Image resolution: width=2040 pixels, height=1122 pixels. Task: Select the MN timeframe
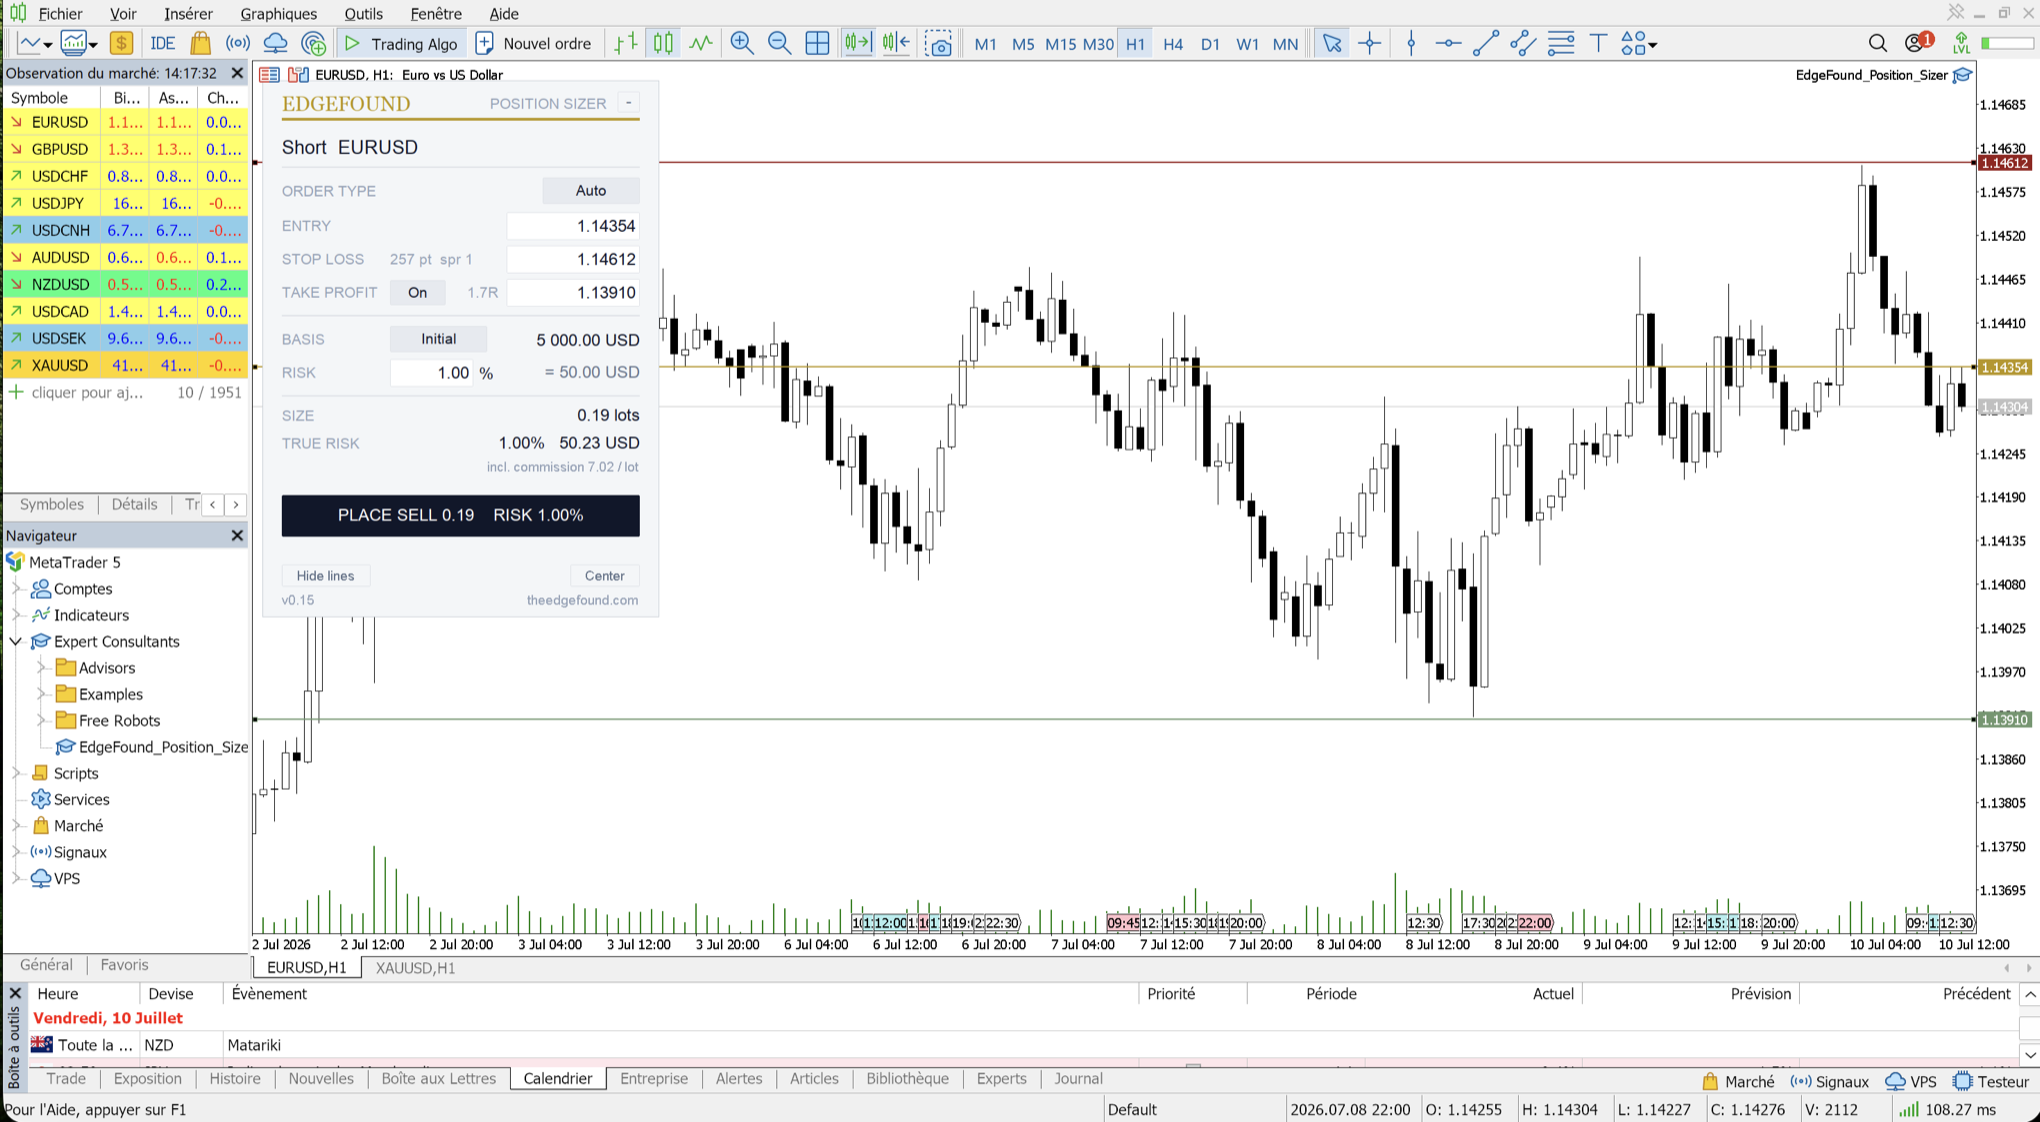pyautogui.click(x=1285, y=44)
